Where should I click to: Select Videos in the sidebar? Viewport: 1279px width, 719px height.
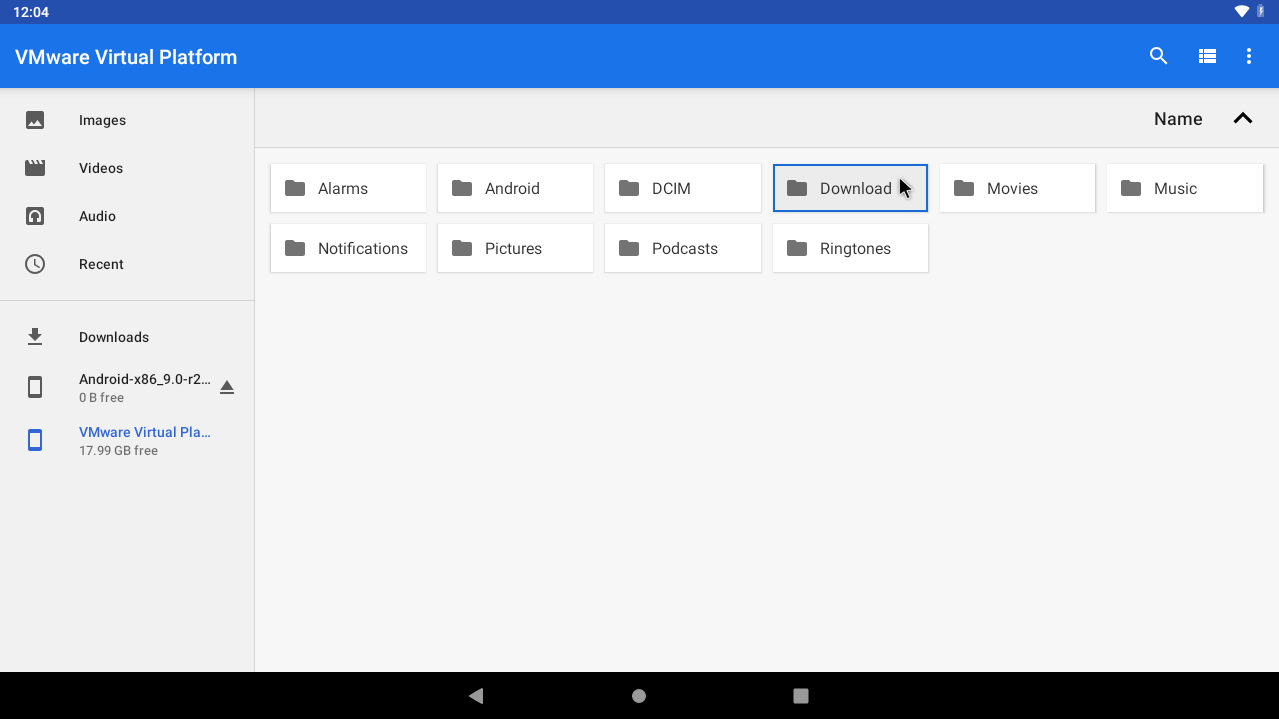[x=127, y=168]
